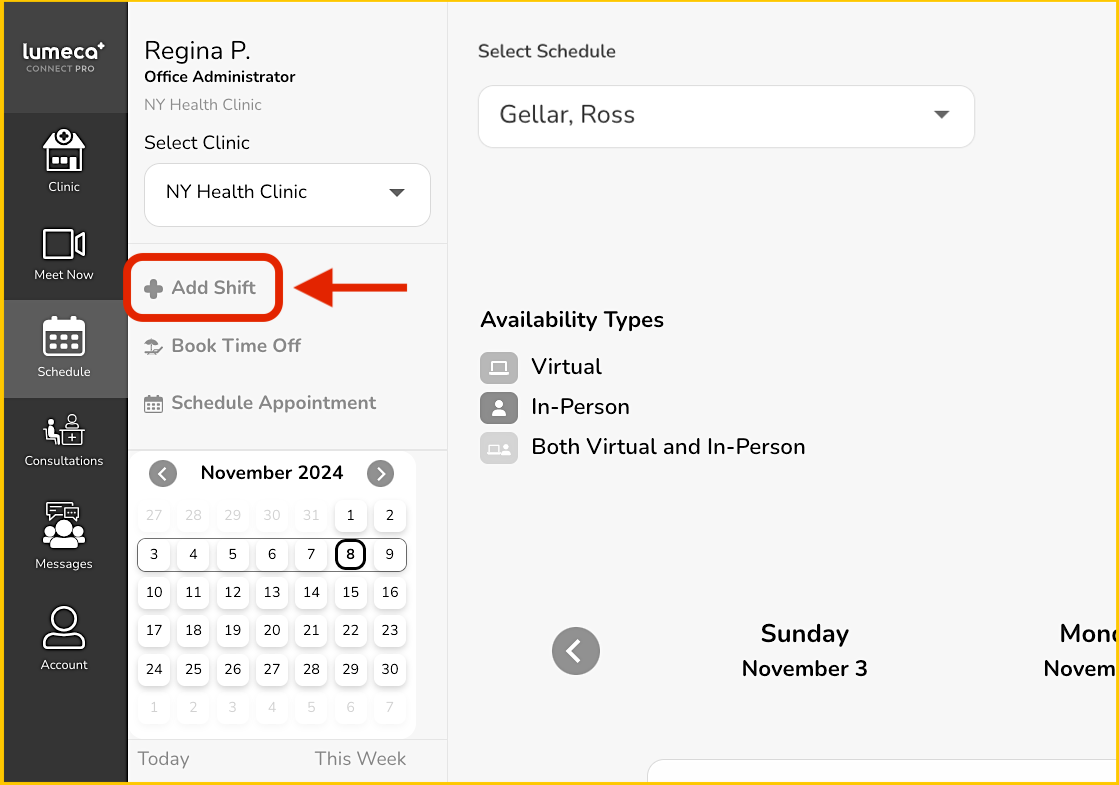Screen dimensions: 1119x785
Task: Open the Messages chat icon
Action: tap(64, 525)
